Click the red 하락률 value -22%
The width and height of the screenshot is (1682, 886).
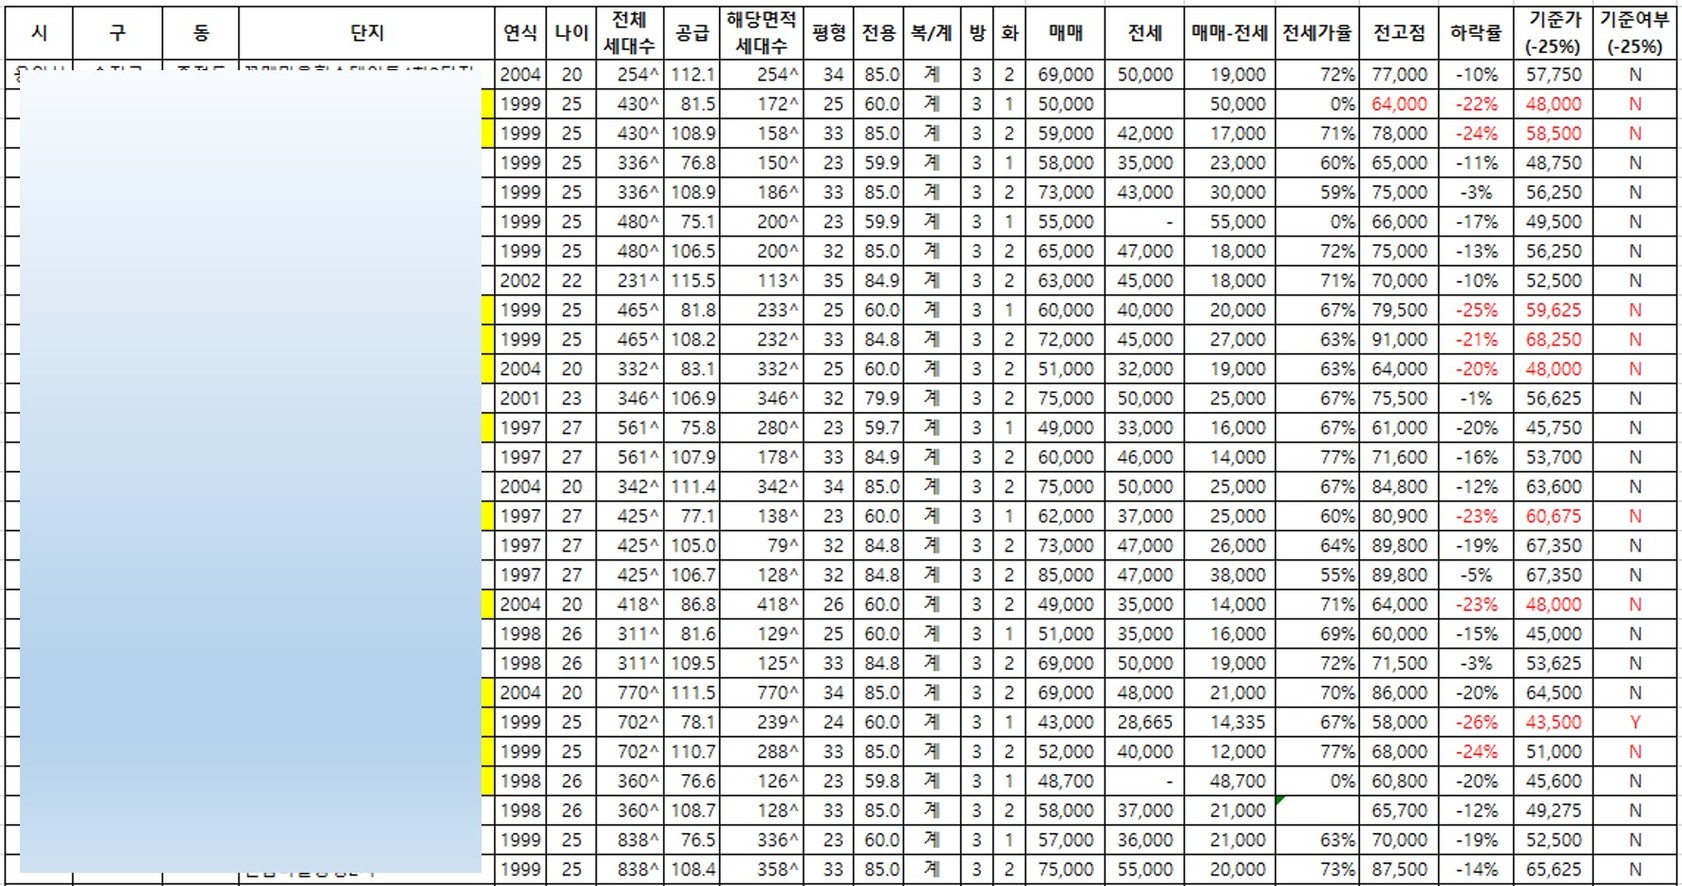click(1476, 104)
